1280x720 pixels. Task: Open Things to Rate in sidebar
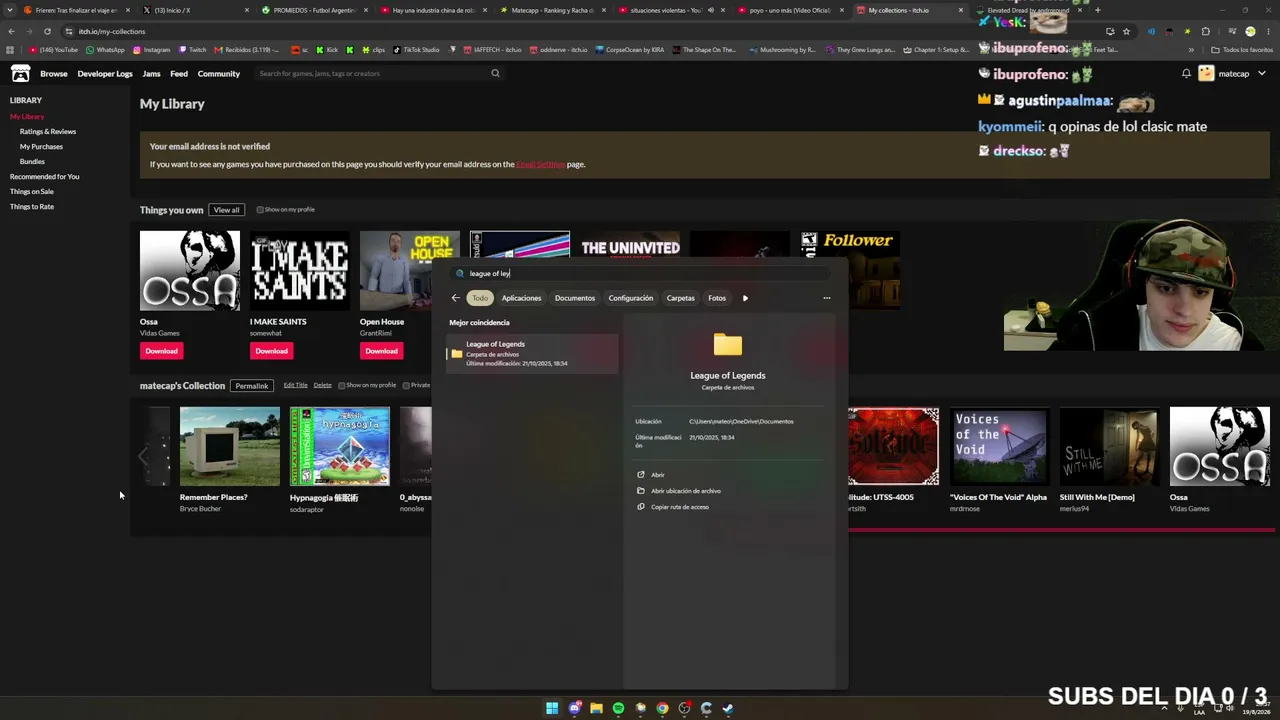click(x=32, y=206)
